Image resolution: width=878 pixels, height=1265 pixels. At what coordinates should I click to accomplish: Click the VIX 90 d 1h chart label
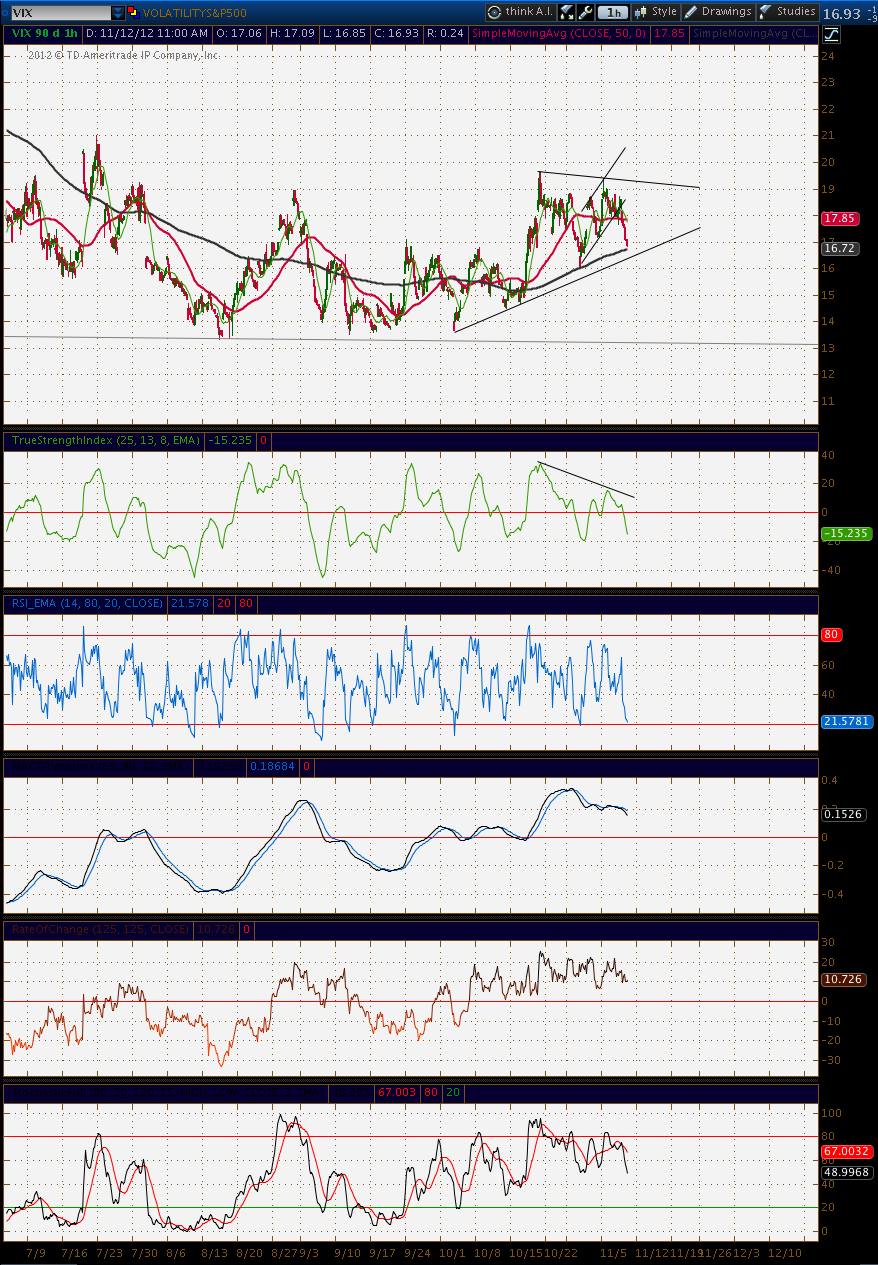click(46, 33)
